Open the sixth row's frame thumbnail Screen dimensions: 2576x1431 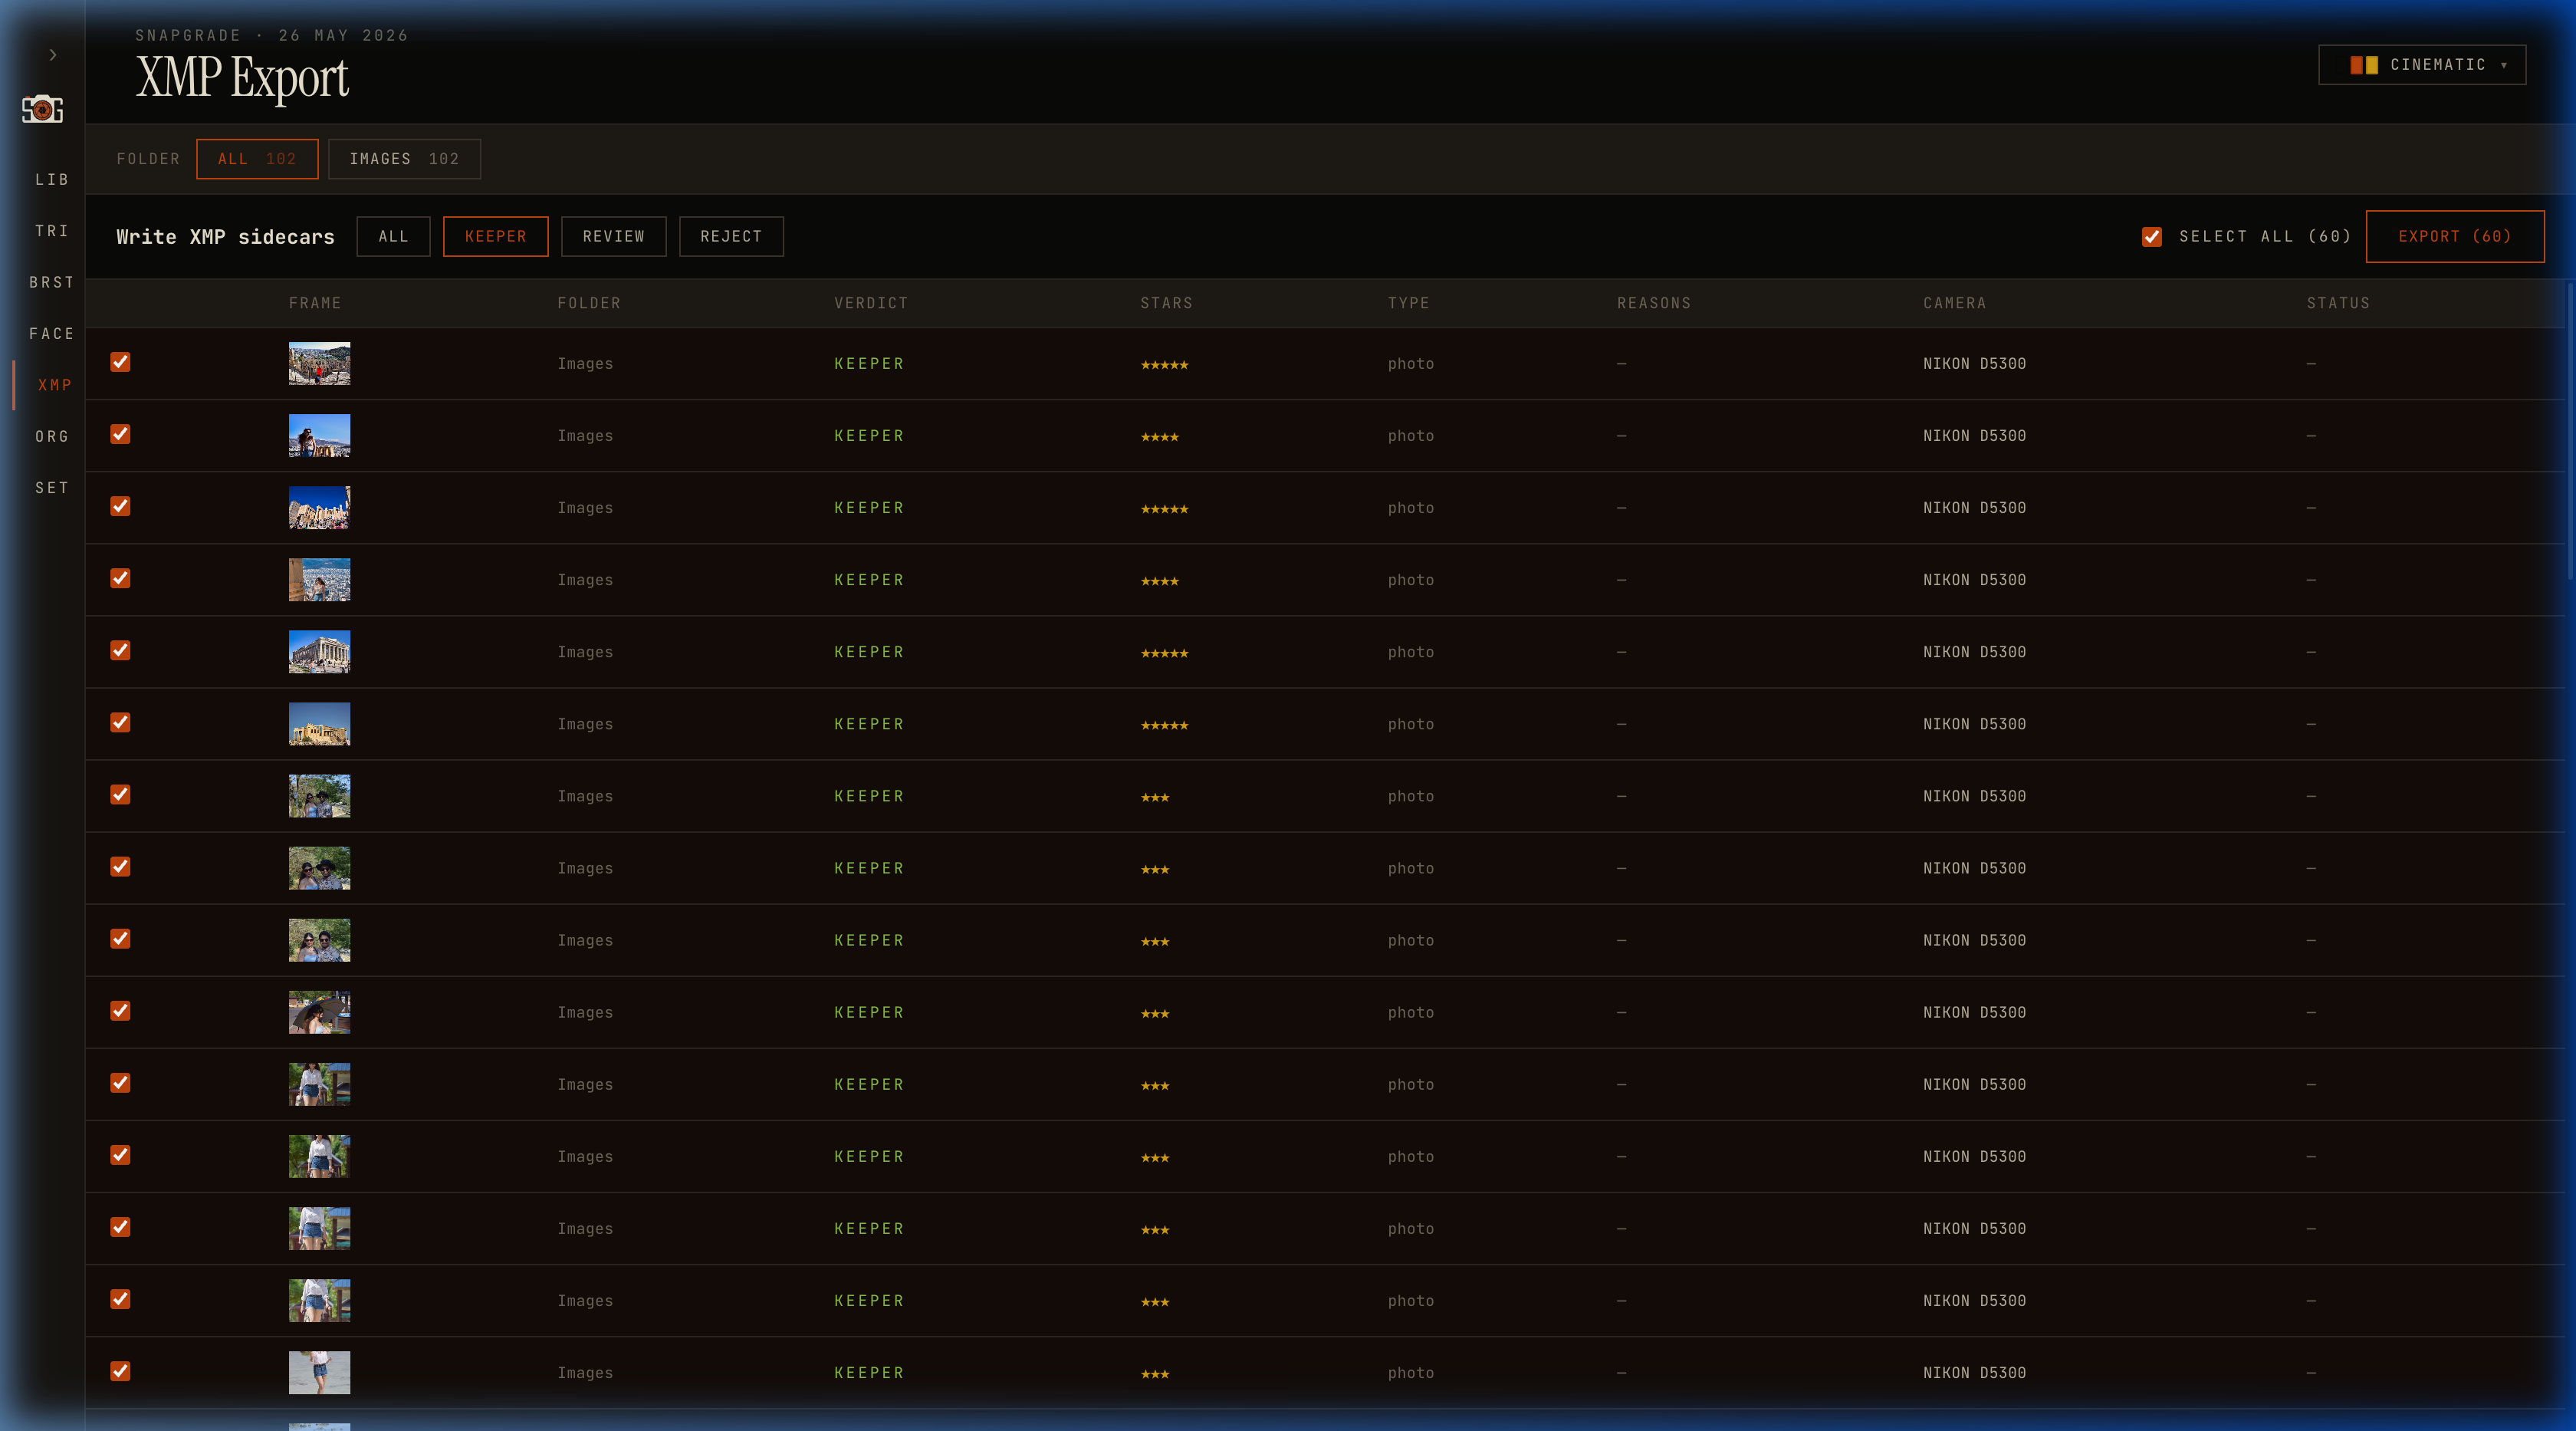click(319, 724)
